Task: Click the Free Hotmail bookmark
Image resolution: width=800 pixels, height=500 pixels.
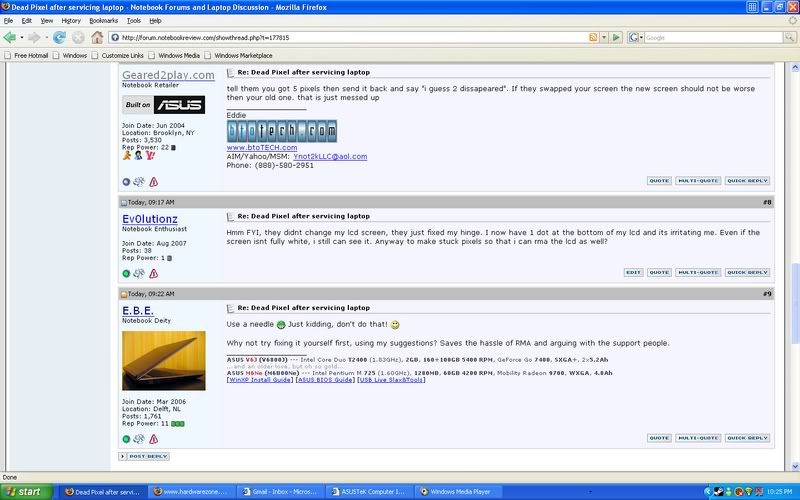Action: point(27,55)
